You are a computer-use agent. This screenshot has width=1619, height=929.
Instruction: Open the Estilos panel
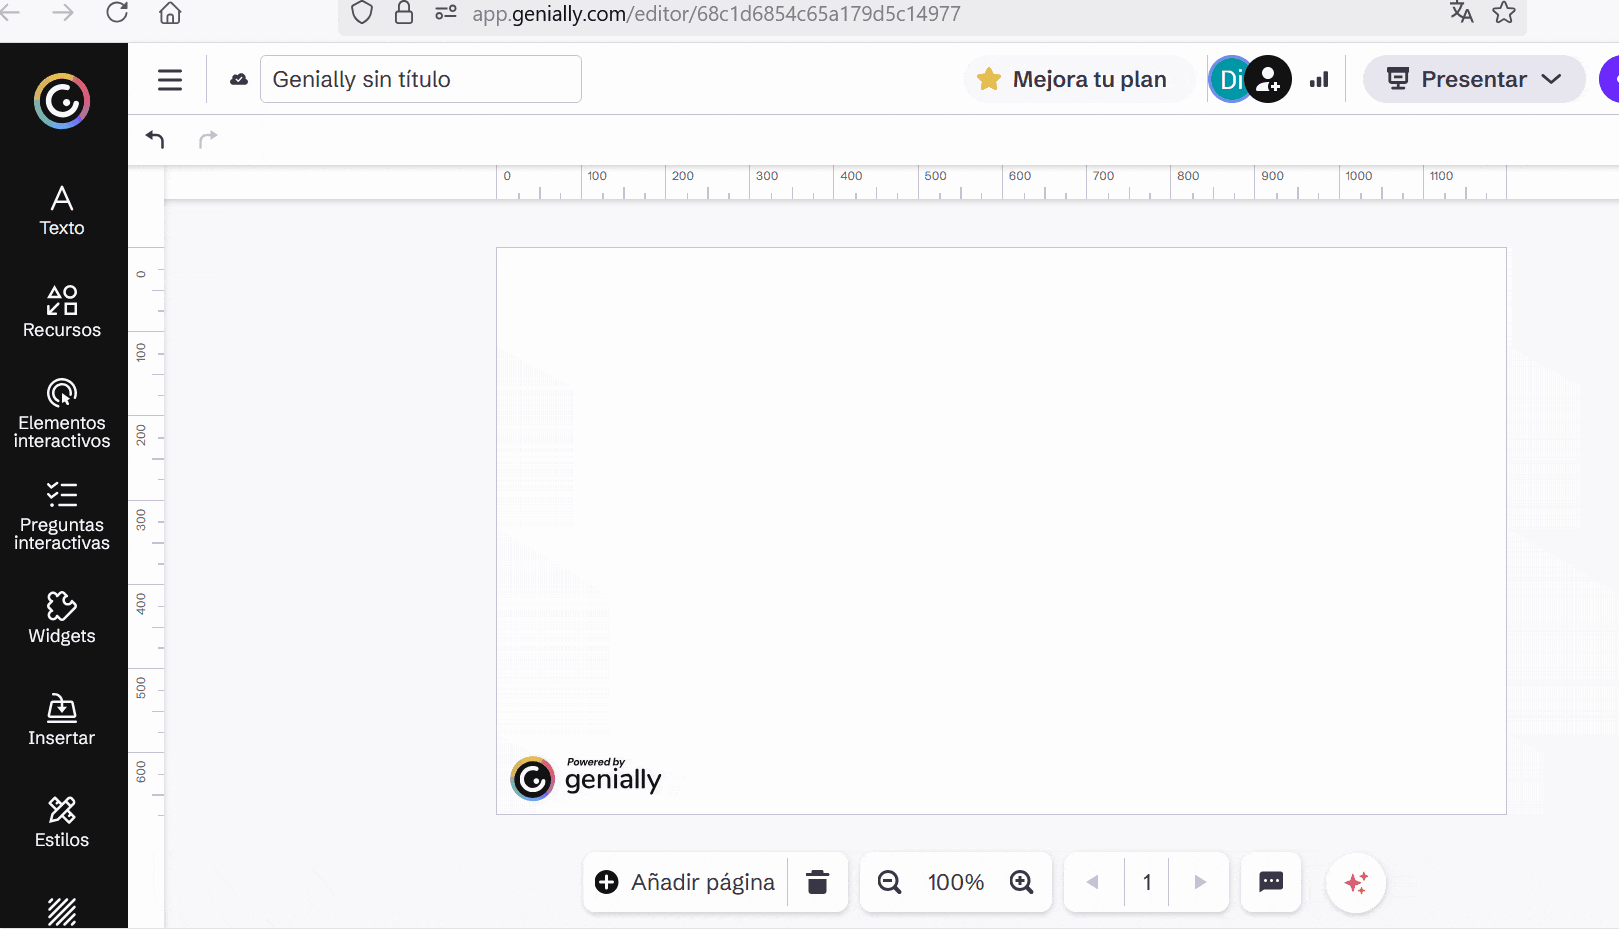[x=62, y=822]
